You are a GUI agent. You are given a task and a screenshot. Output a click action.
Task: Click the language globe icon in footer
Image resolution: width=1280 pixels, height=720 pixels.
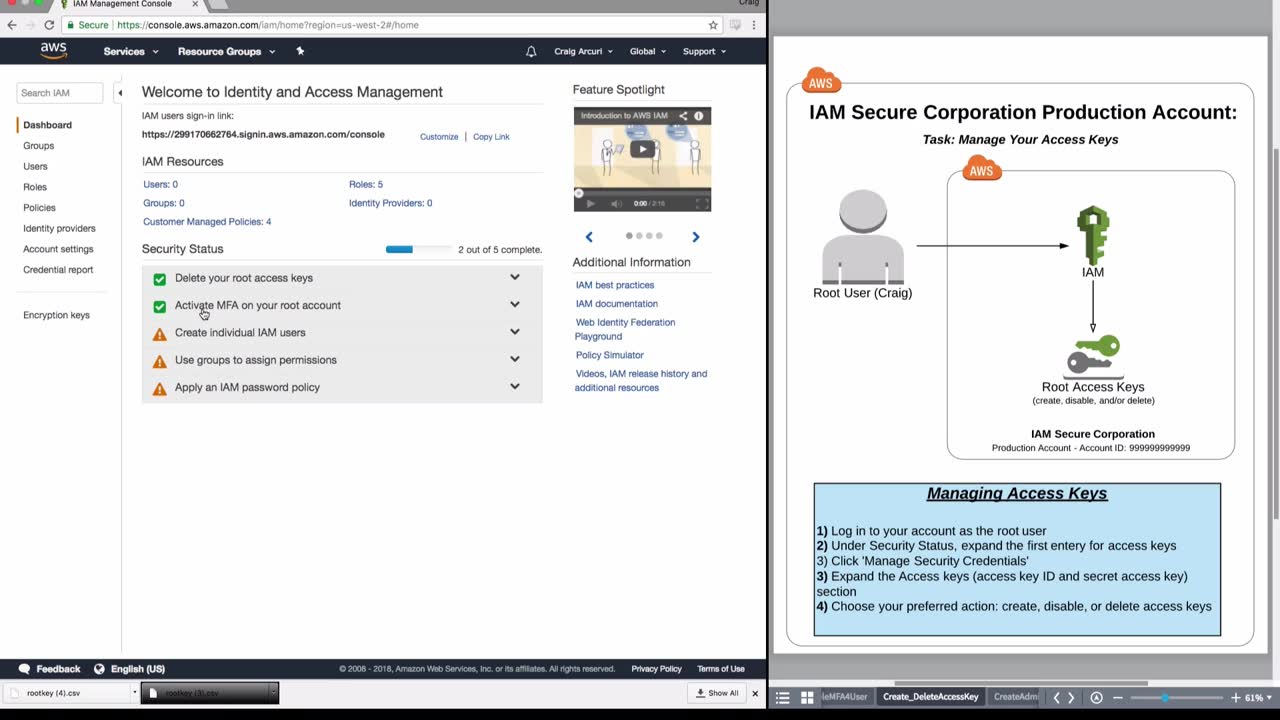(x=99, y=669)
